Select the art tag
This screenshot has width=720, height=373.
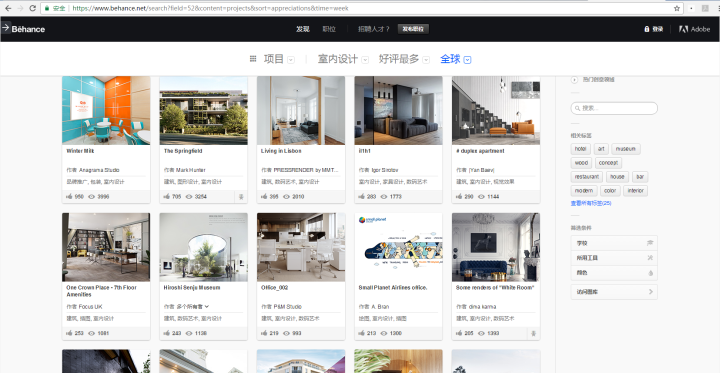[x=601, y=149]
